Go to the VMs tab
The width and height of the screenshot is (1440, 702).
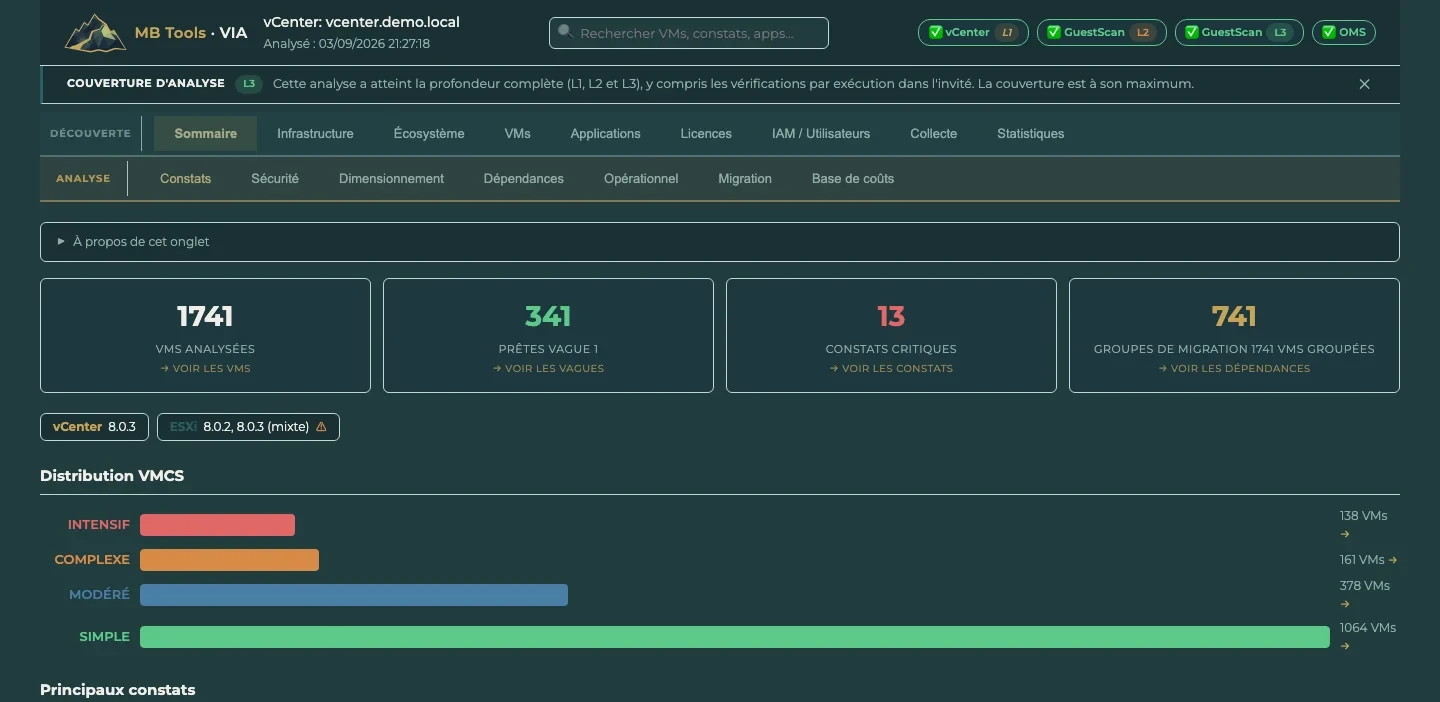(517, 133)
